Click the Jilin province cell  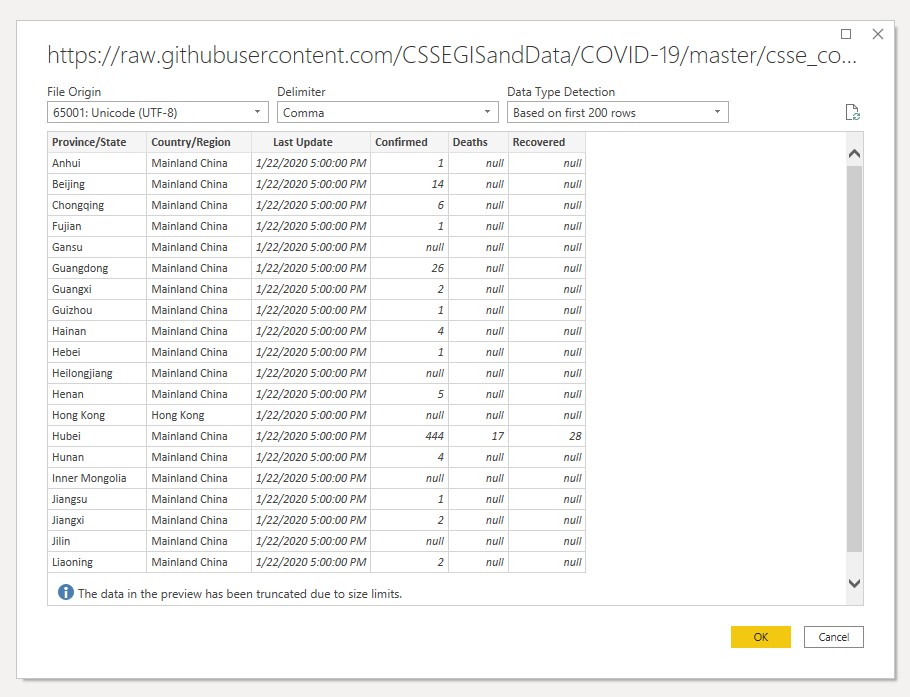(97, 541)
